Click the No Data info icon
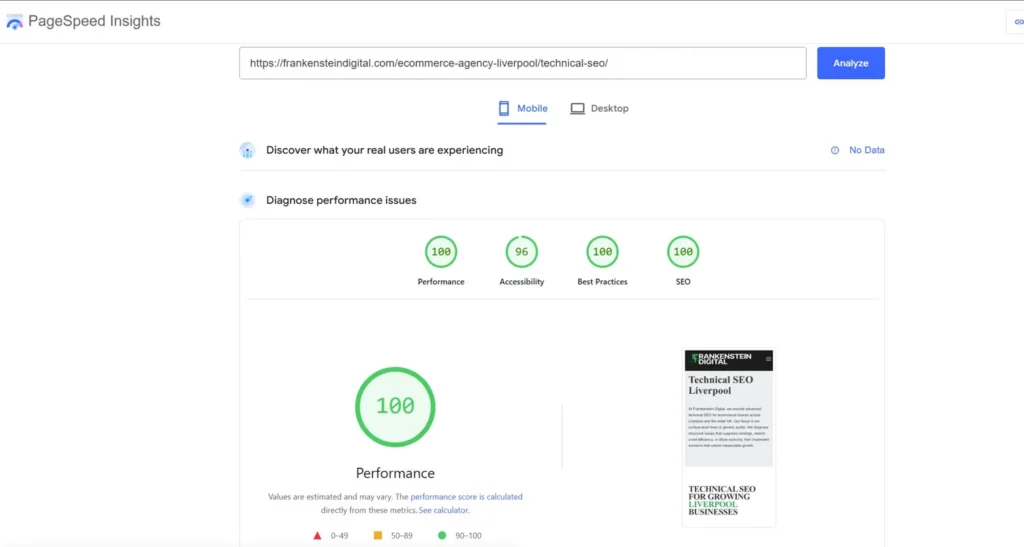Image resolution: width=1024 pixels, height=547 pixels. pyautogui.click(x=835, y=150)
